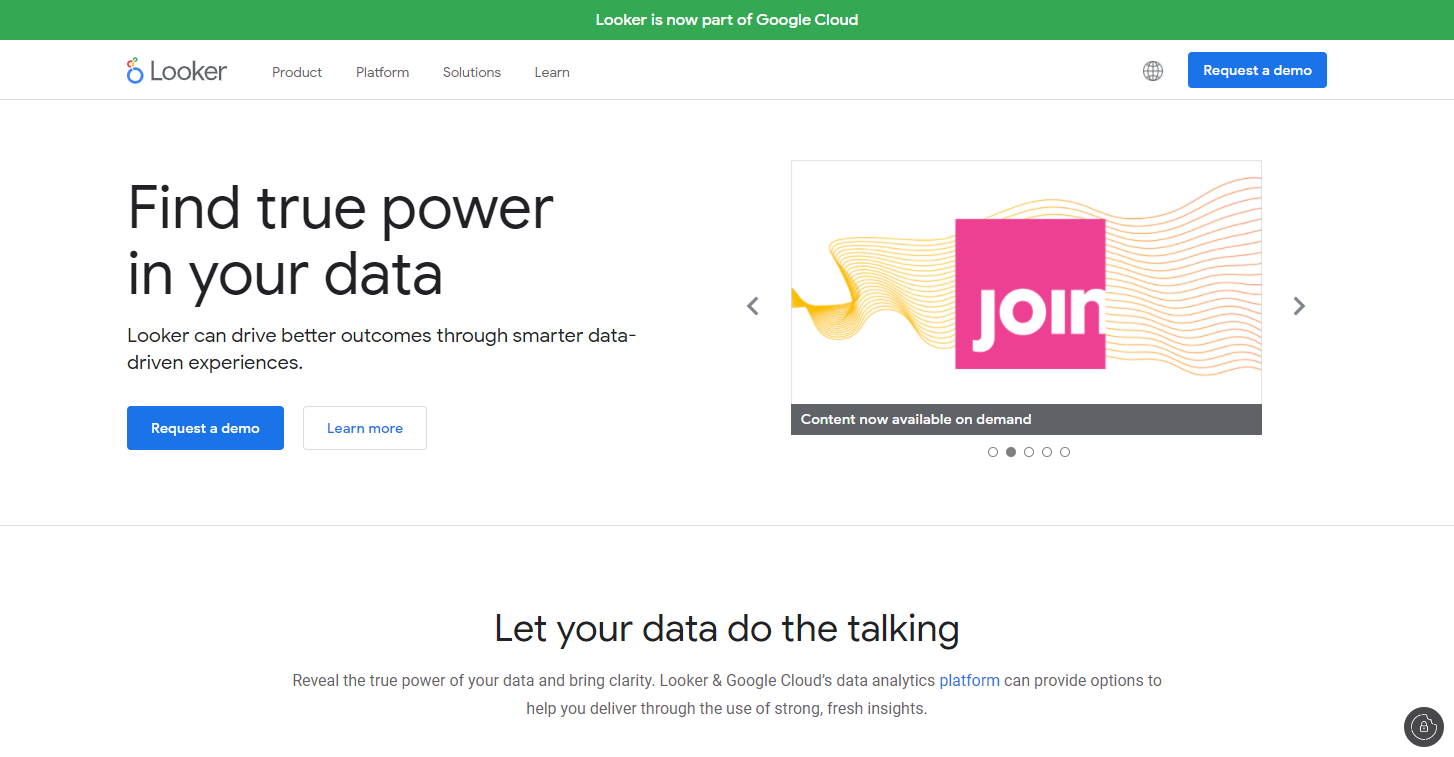This screenshot has height=757, width=1454.
Task: Select the fourth carousel dot indicator
Action: coord(1047,452)
